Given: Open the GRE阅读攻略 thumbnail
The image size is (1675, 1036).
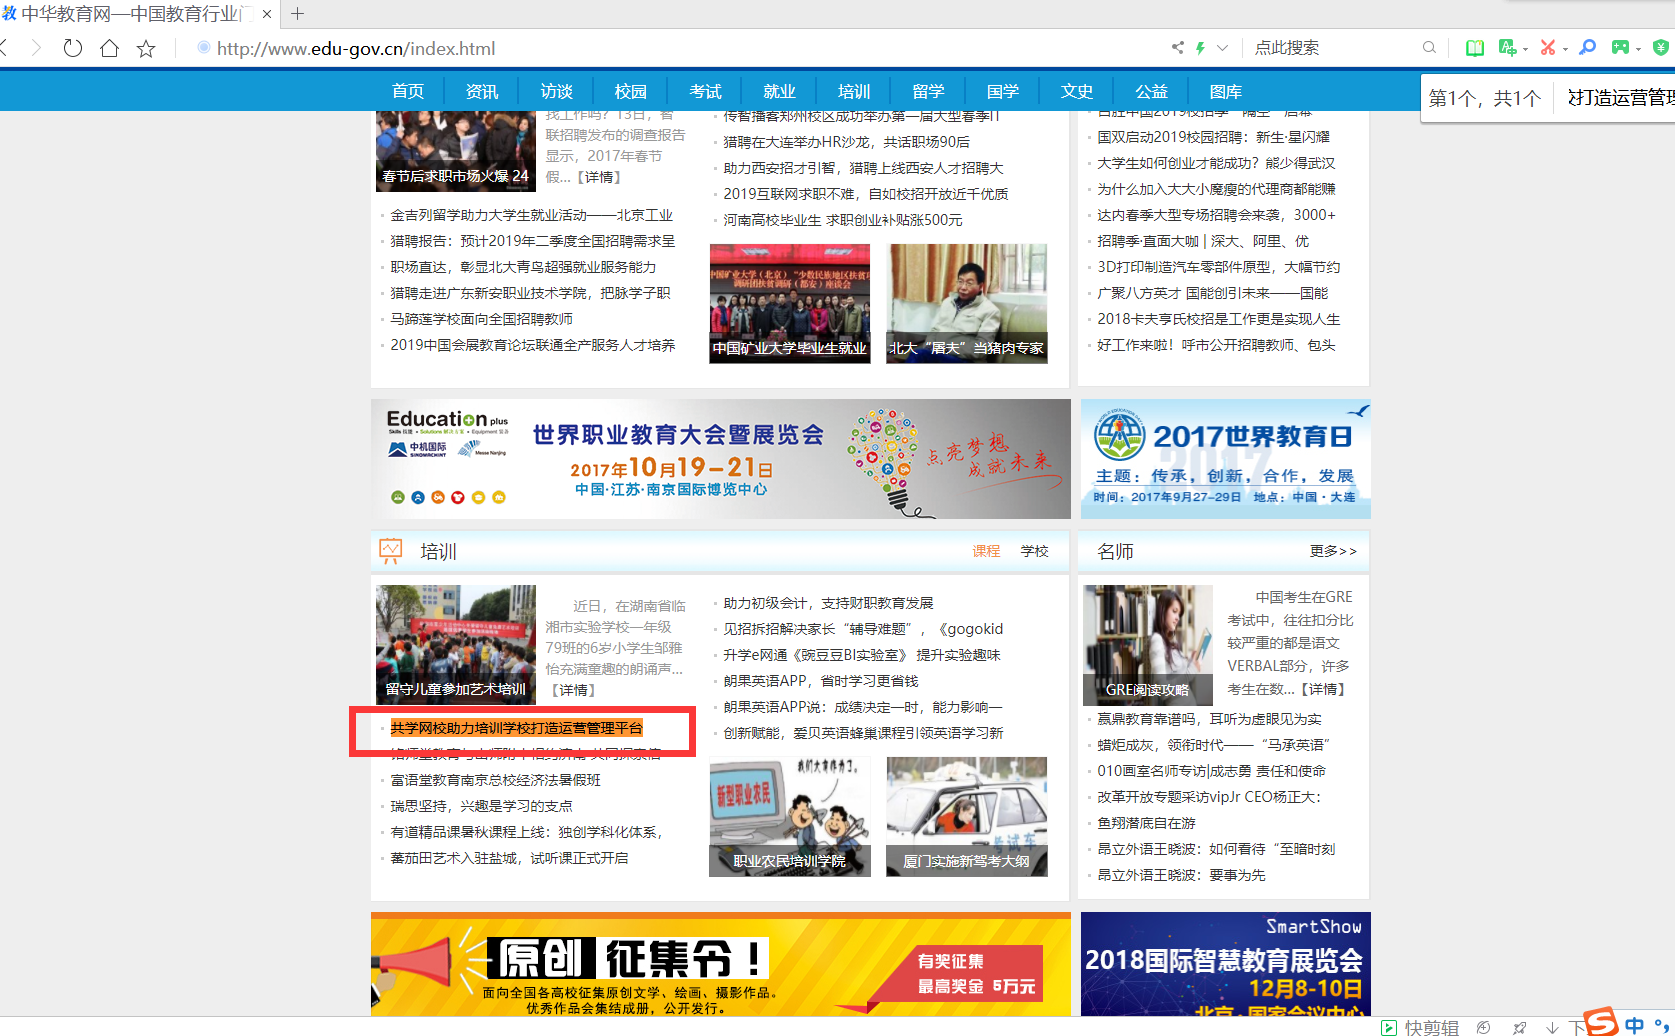Looking at the screenshot, I should click(x=1148, y=644).
